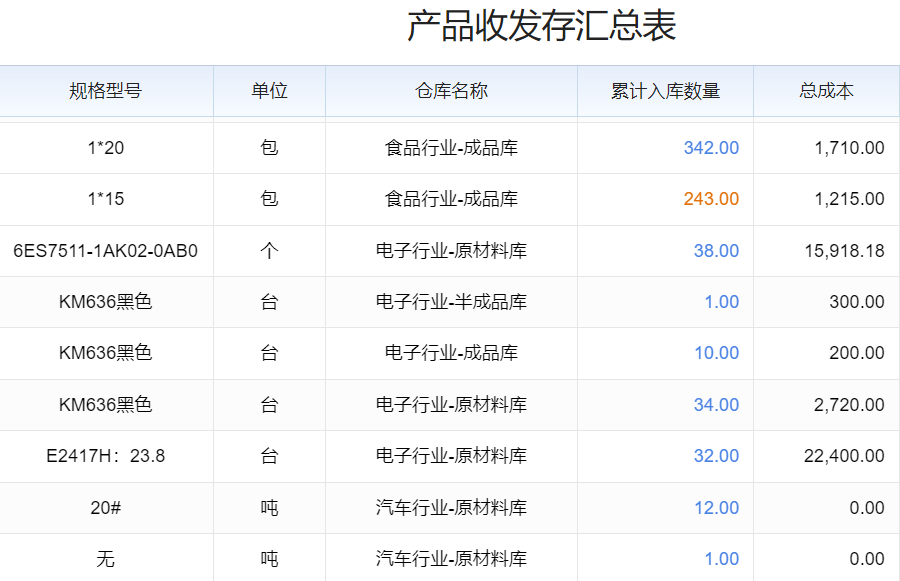900x581 pixels.
Task: Select the 仓库名称 column header
Action: click(451, 91)
